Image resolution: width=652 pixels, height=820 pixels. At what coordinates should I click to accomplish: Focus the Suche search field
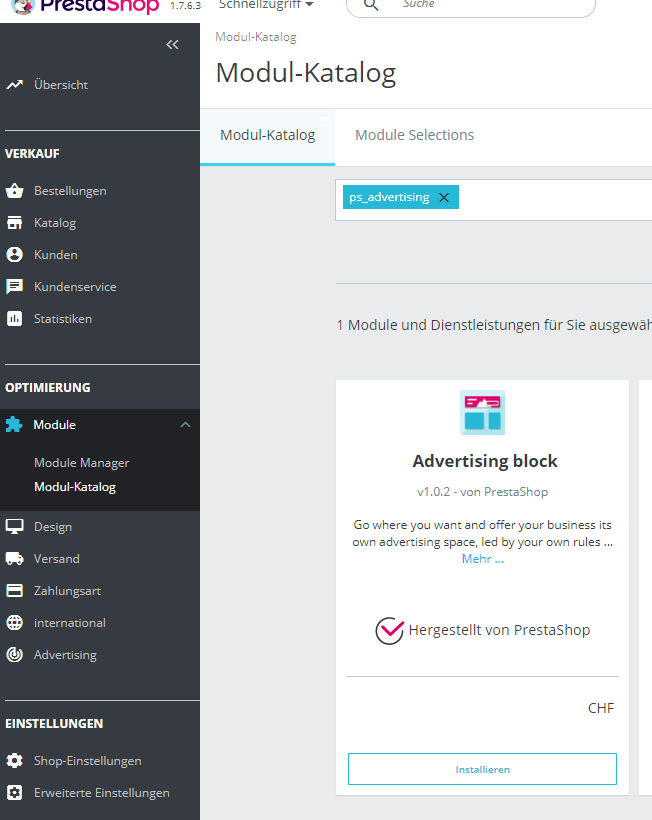coord(471,5)
